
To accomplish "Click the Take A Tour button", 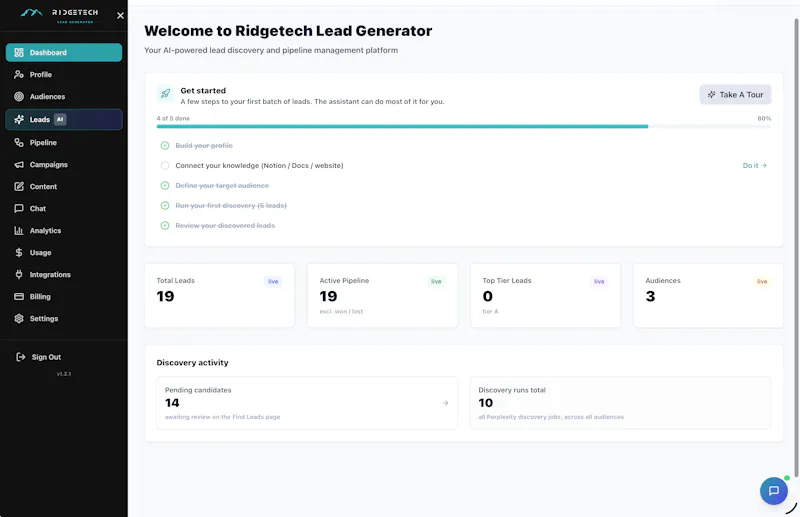I will (735, 94).
